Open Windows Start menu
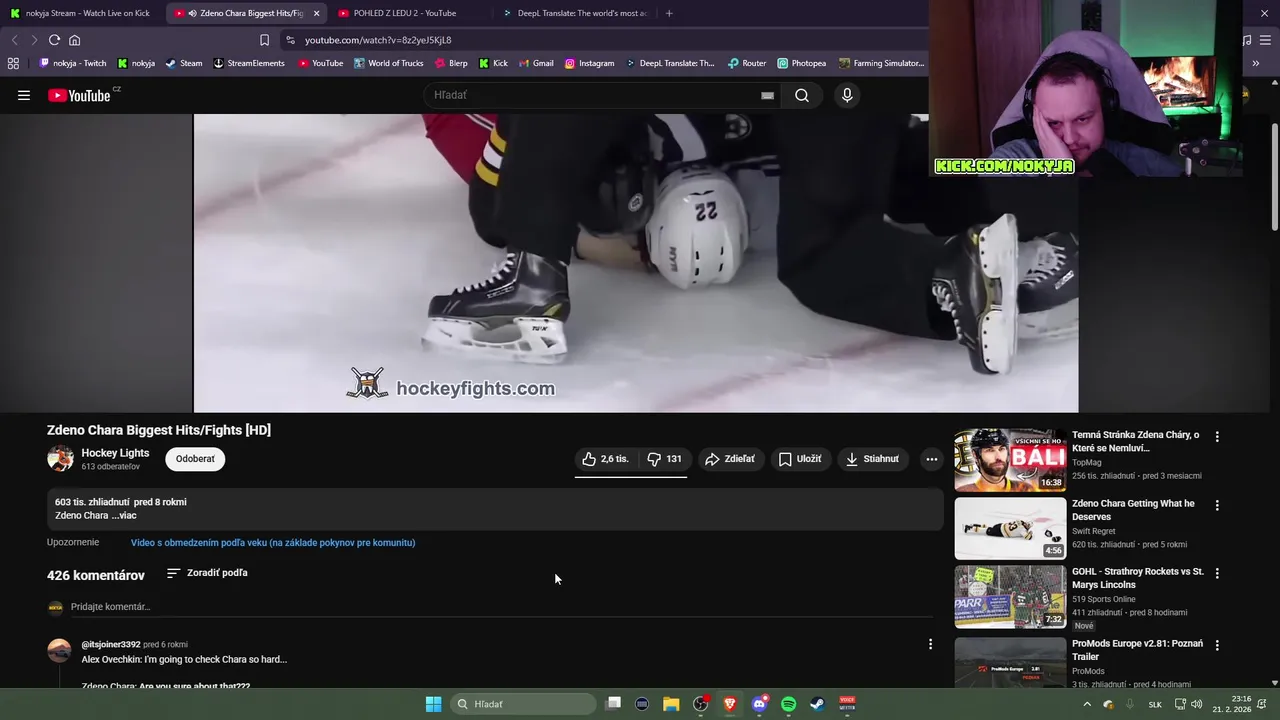1280x720 pixels. pyautogui.click(x=433, y=704)
